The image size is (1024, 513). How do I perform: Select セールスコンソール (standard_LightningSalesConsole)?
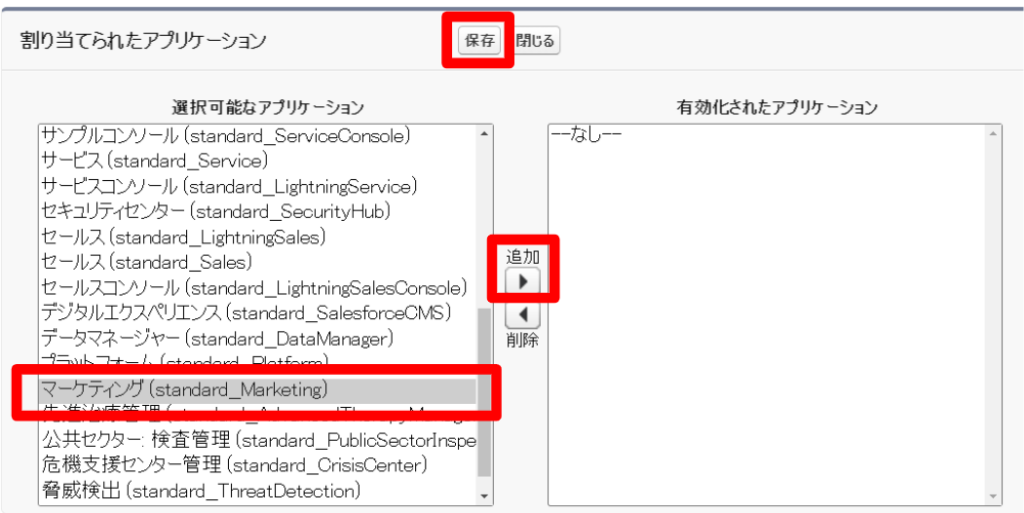[x=257, y=287]
